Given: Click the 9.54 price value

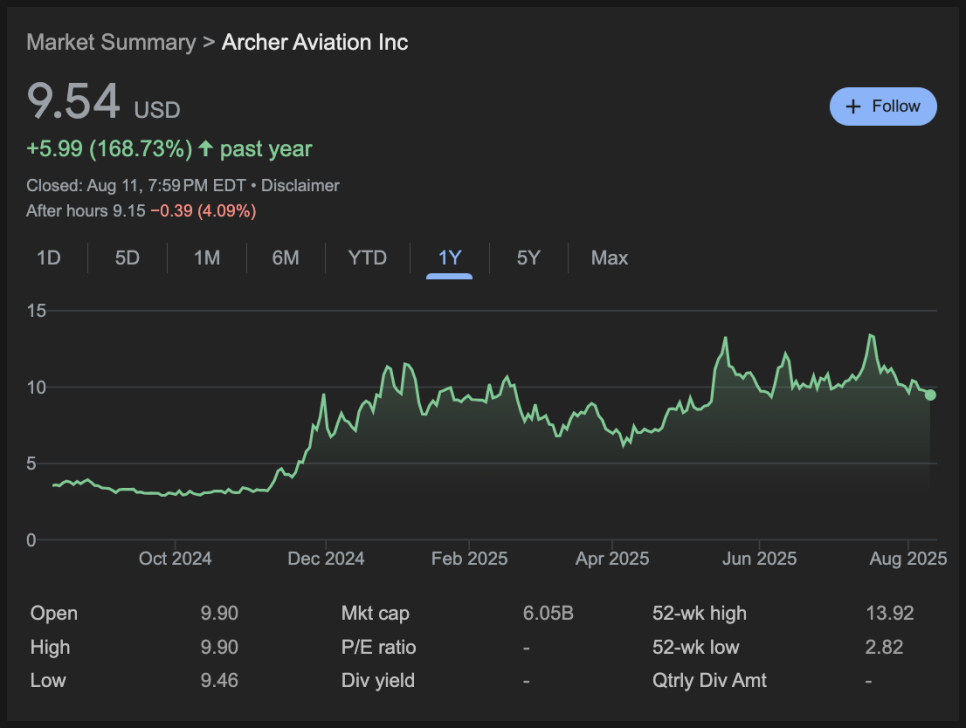Looking at the screenshot, I should click(x=73, y=101).
